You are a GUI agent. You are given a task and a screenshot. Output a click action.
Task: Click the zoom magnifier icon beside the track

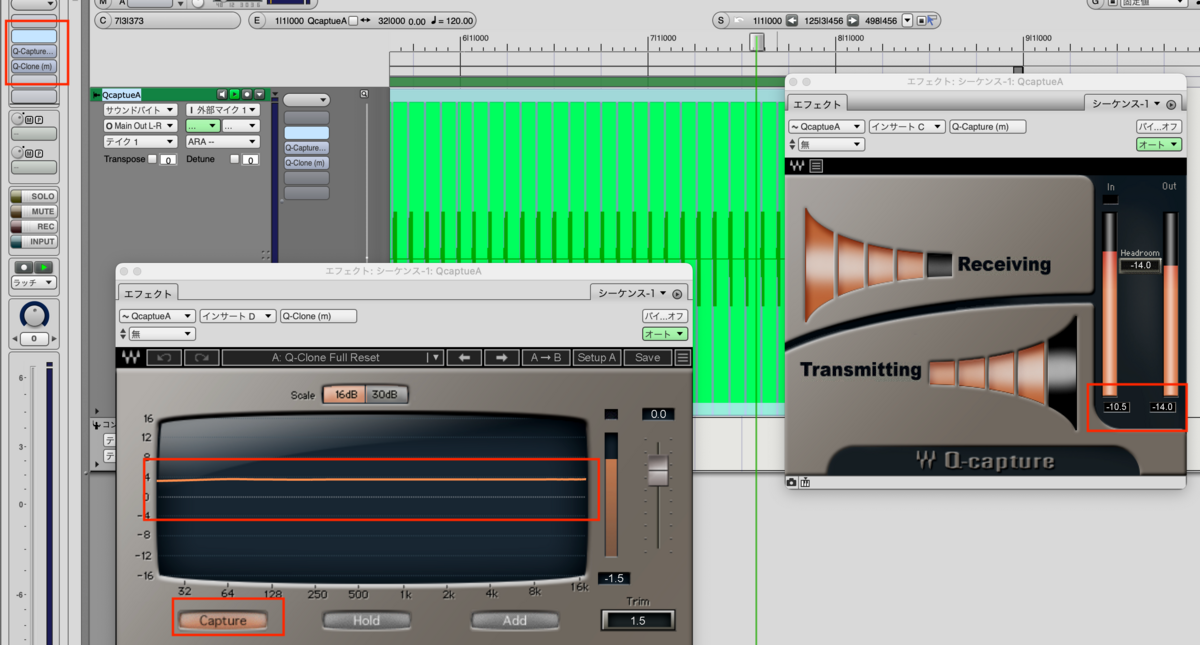(364, 94)
